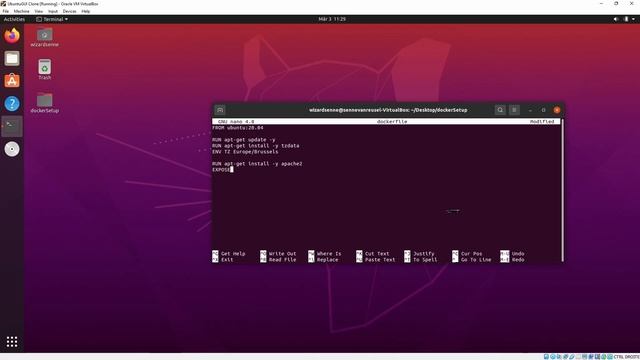Select the Trash icon on the desktop

[x=44, y=69]
